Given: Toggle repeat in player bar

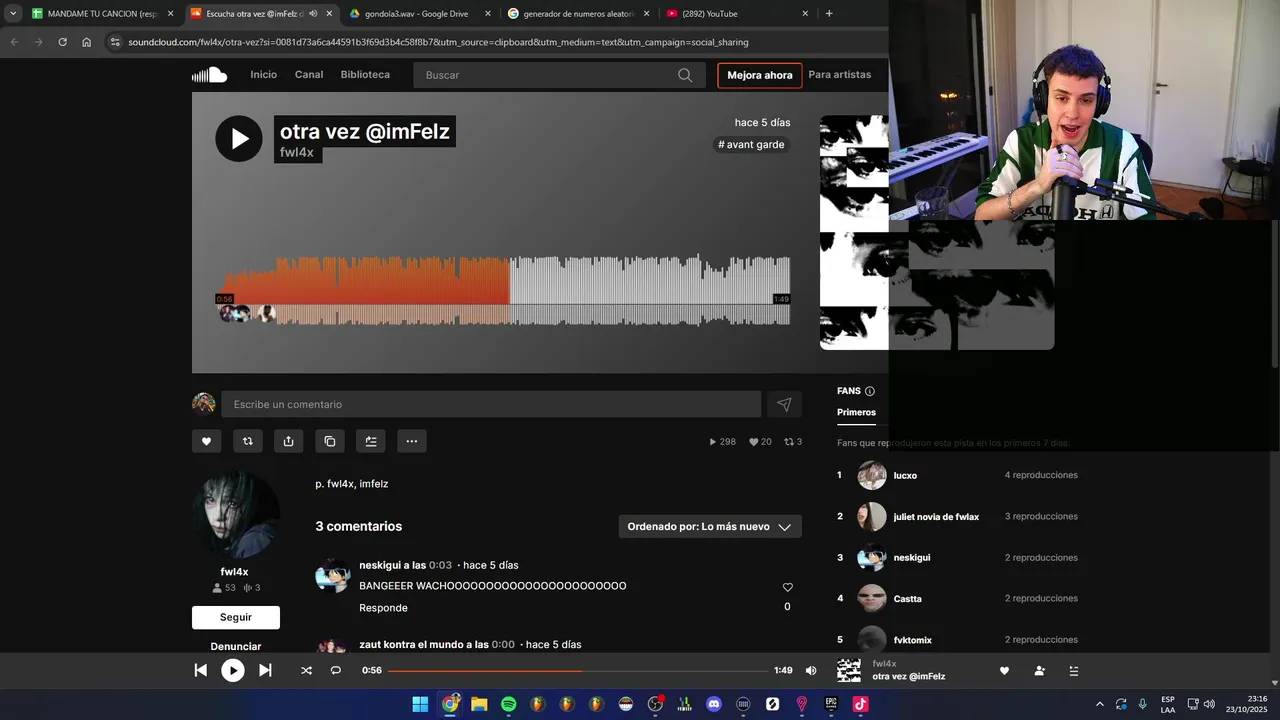Looking at the screenshot, I should (336, 671).
